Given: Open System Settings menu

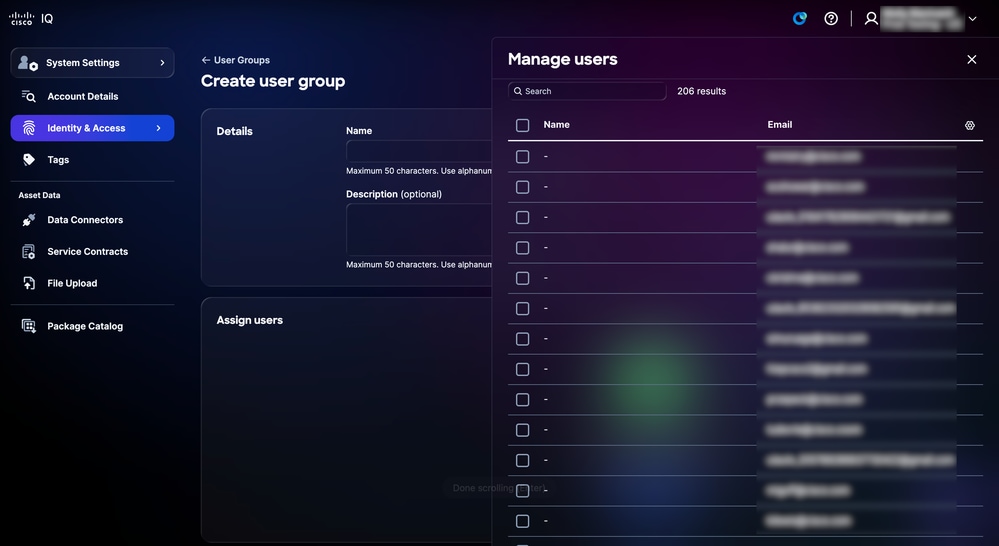Looking at the screenshot, I should (x=92, y=62).
